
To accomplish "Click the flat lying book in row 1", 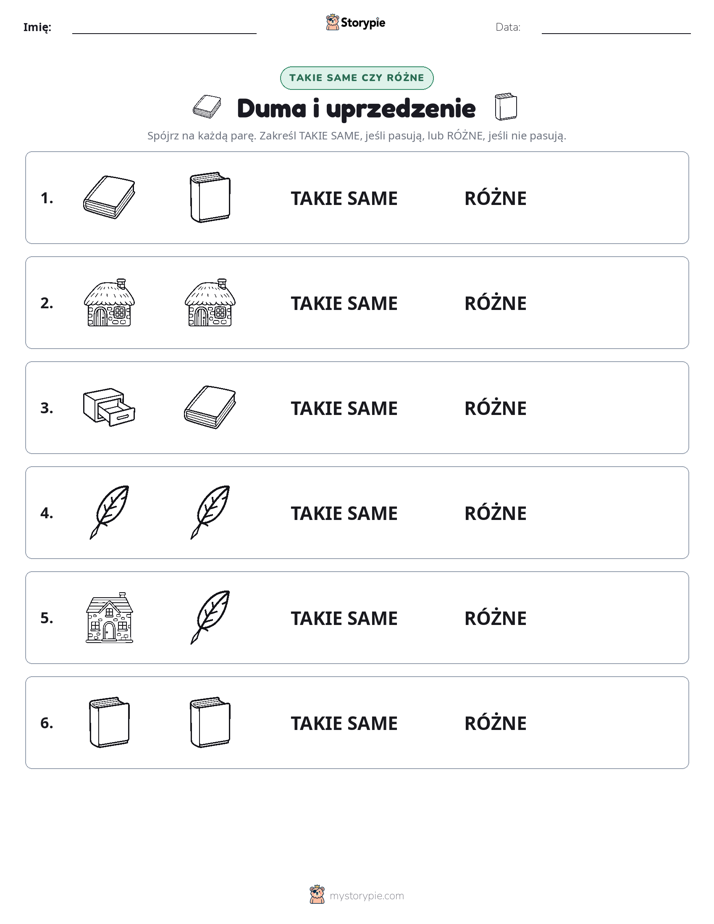I will pyautogui.click(x=109, y=197).
